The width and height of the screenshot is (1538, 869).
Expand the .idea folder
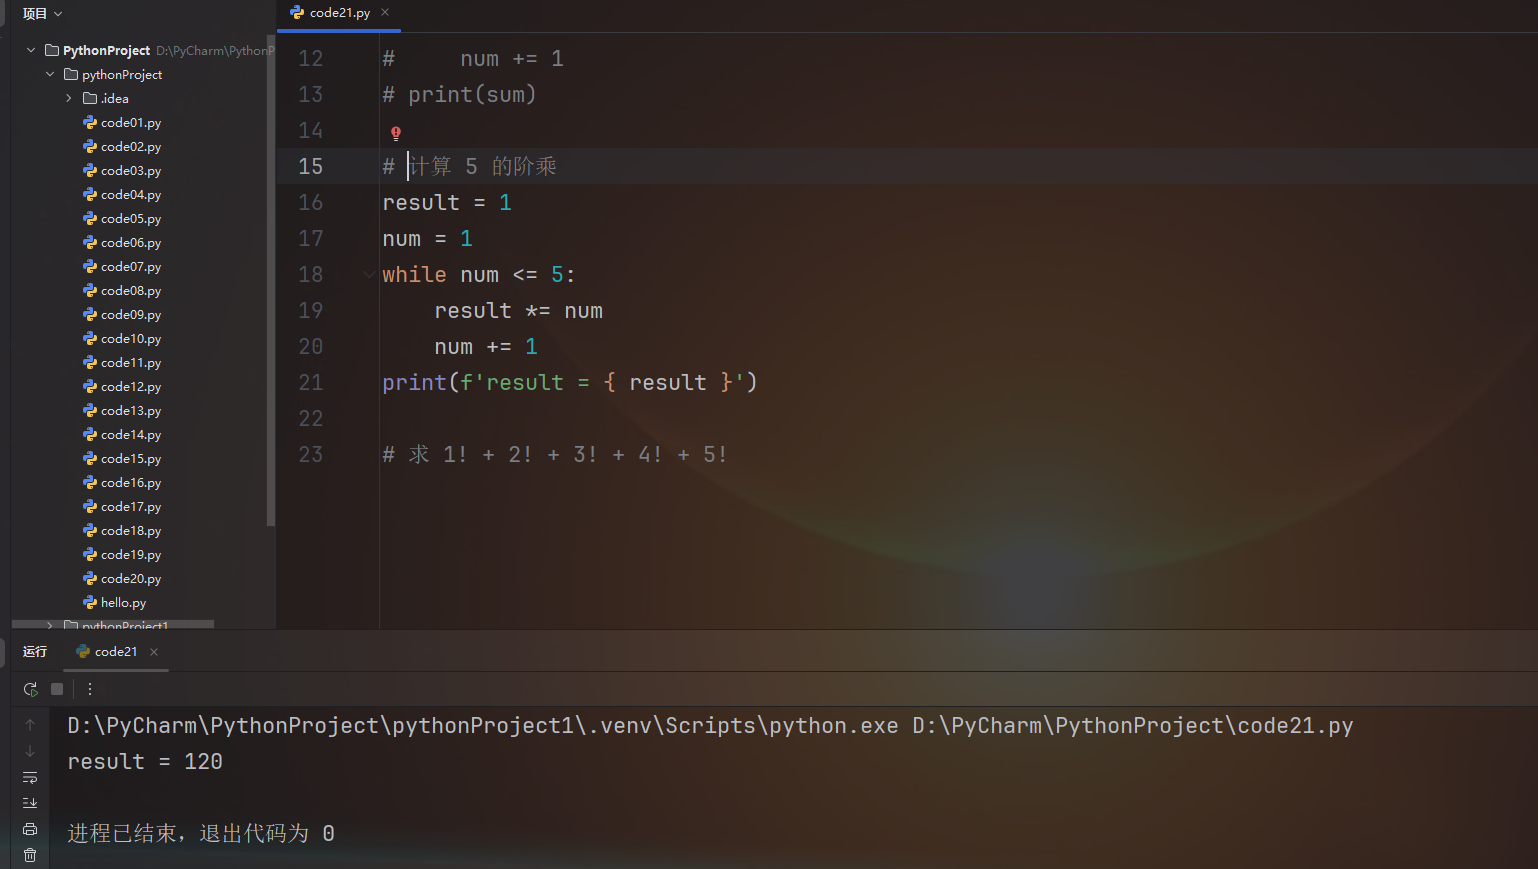click(69, 98)
